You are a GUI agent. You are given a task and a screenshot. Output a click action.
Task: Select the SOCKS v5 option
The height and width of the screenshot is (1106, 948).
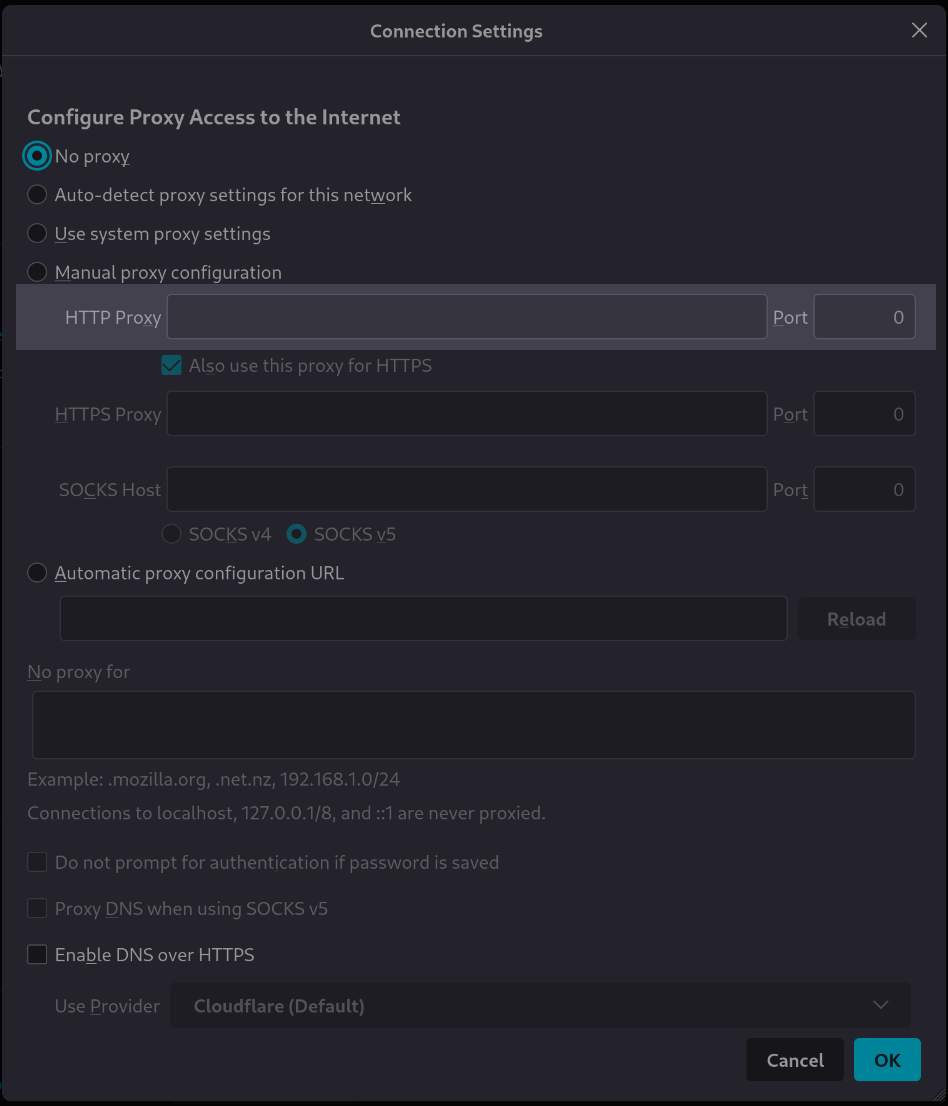tap(296, 534)
